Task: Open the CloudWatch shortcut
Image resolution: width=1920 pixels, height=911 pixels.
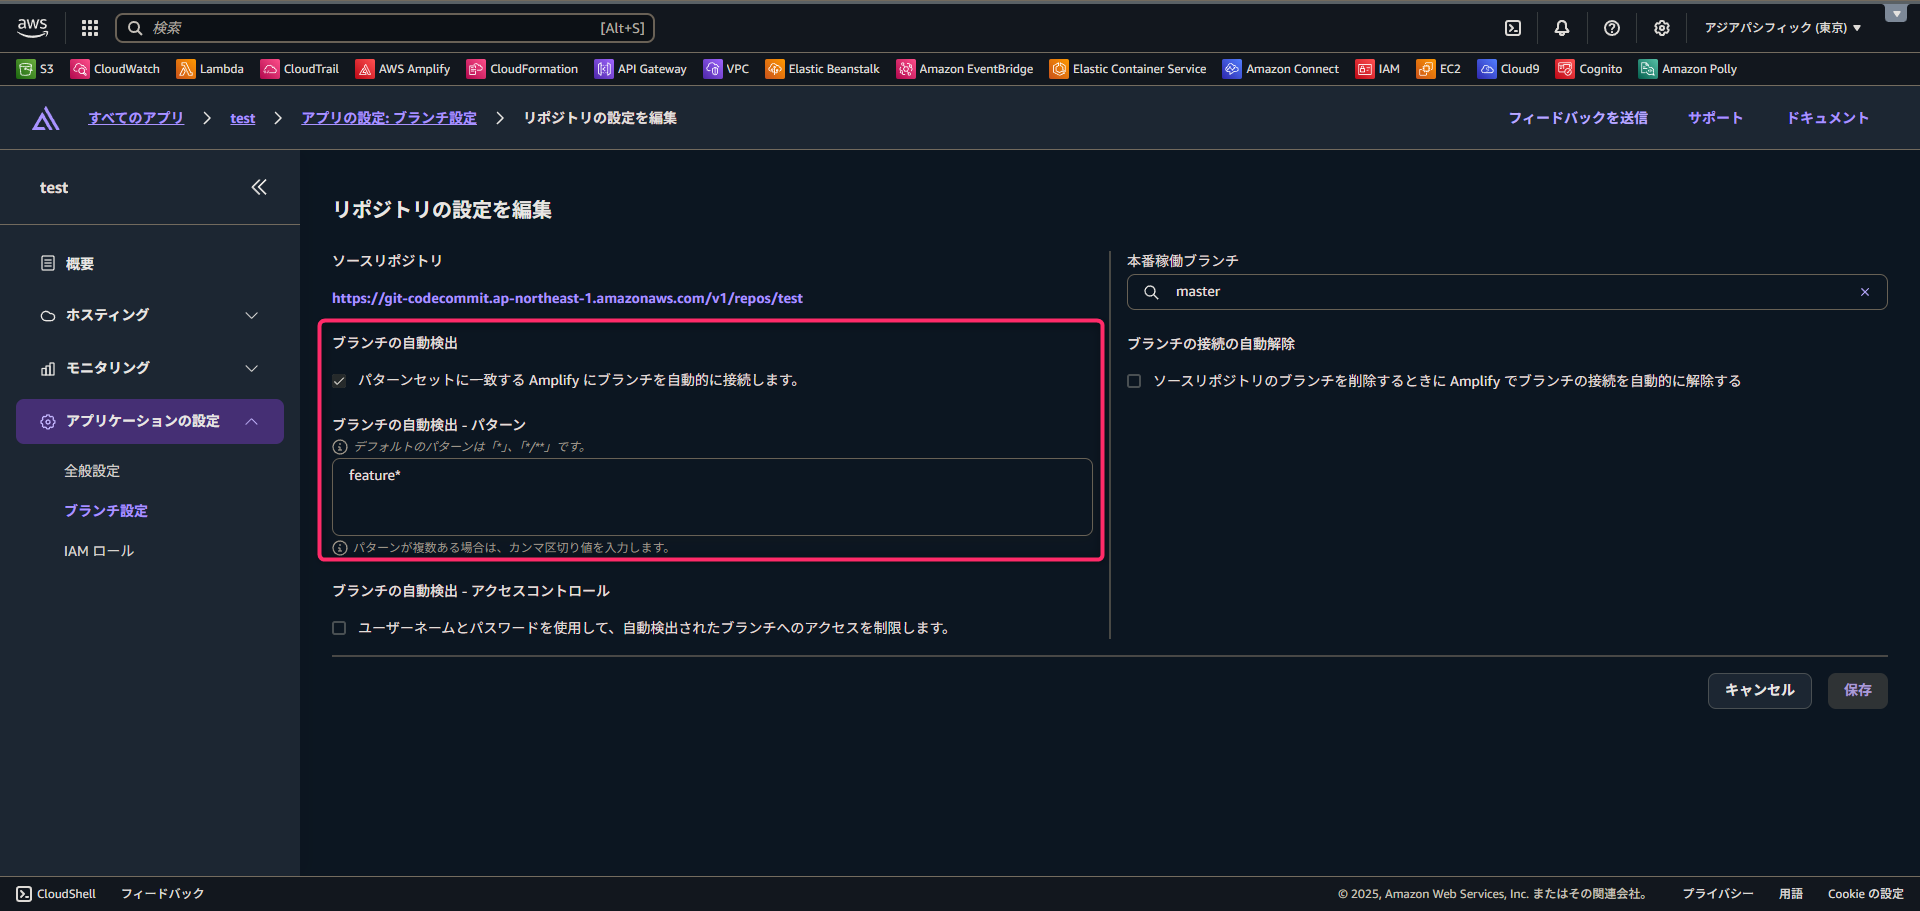Action: pos(115,69)
